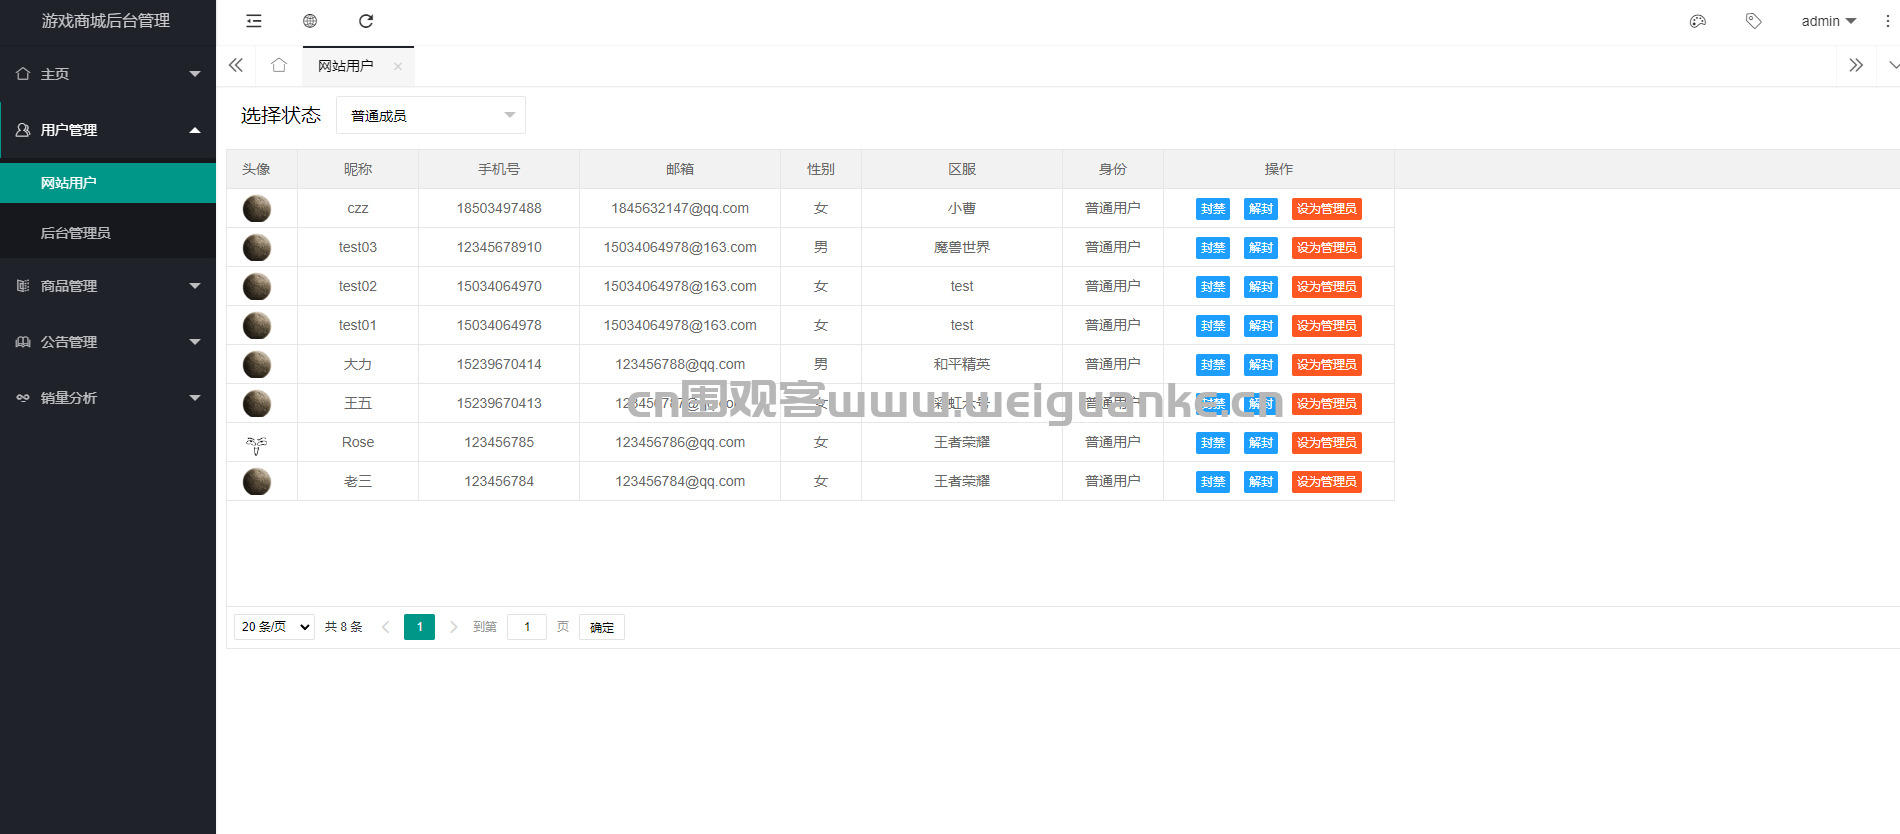Open the tab actions dropdown arrow at far right

[1892, 65]
